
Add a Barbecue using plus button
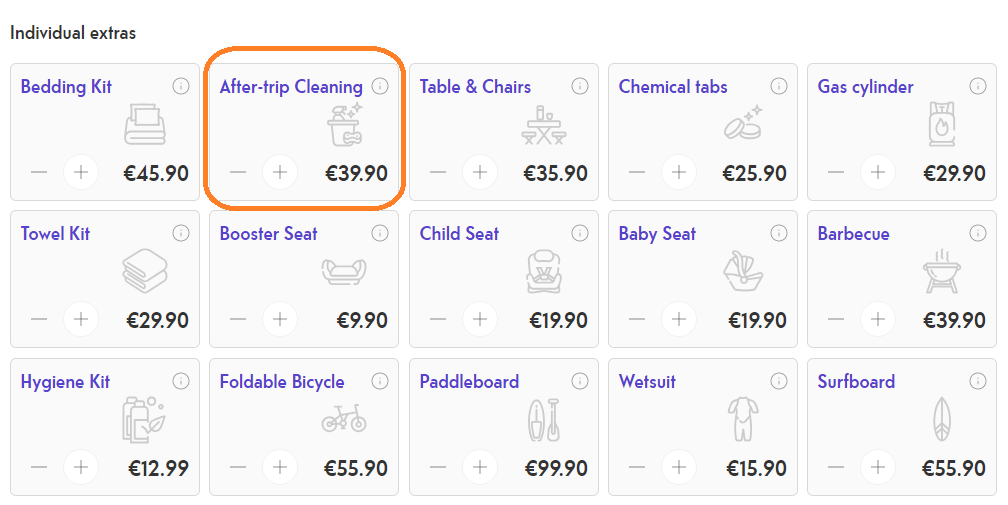(878, 320)
